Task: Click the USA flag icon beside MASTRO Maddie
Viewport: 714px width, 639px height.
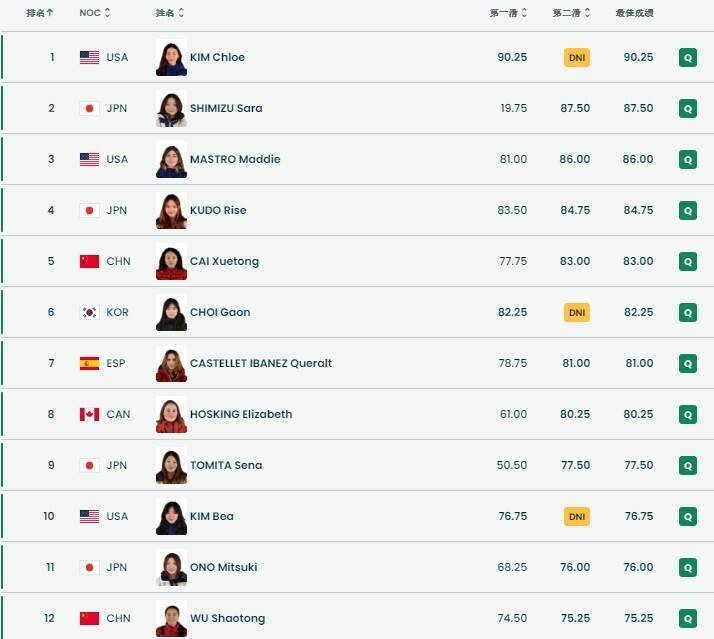Action: coord(90,159)
